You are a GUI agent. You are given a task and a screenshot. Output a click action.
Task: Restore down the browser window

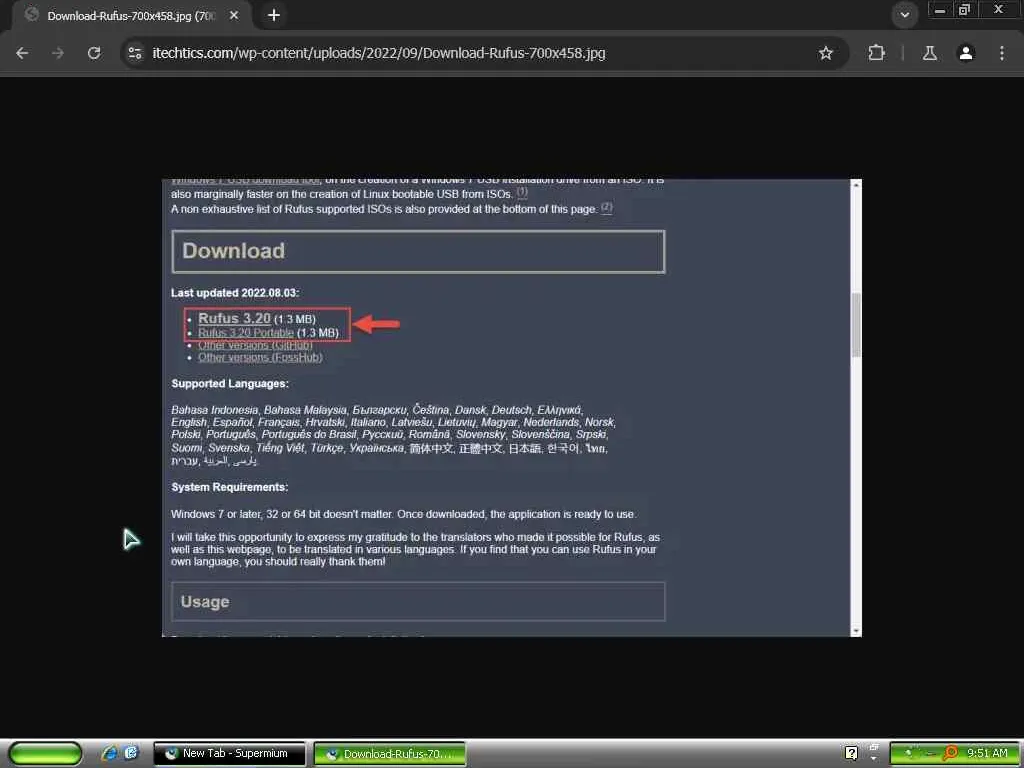tap(964, 10)
